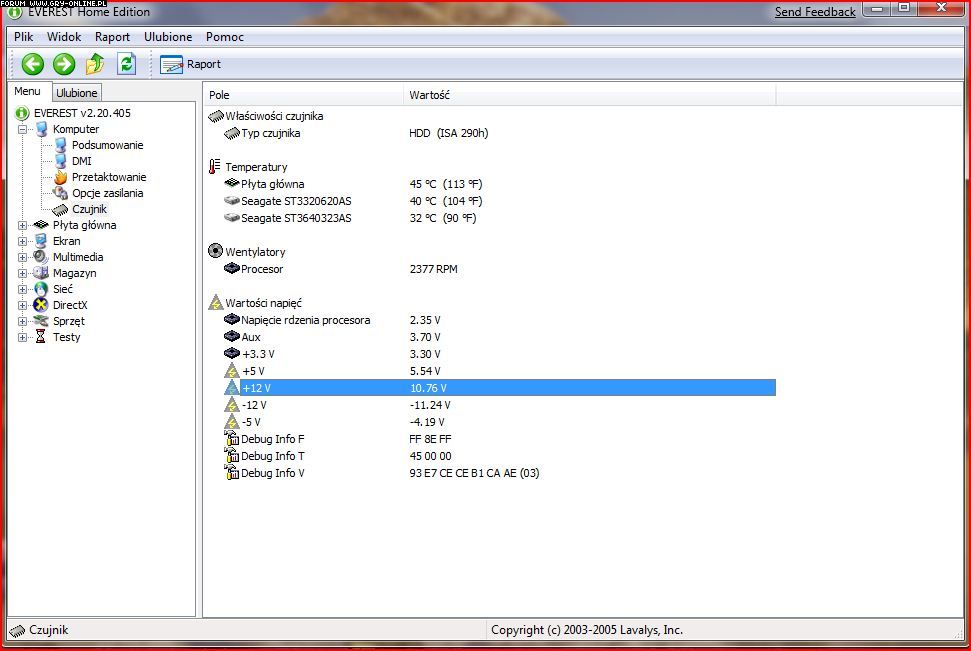Screen dimensions: 971x651
Task: Click the Send Feedback link
Action: tap(815, 12)
